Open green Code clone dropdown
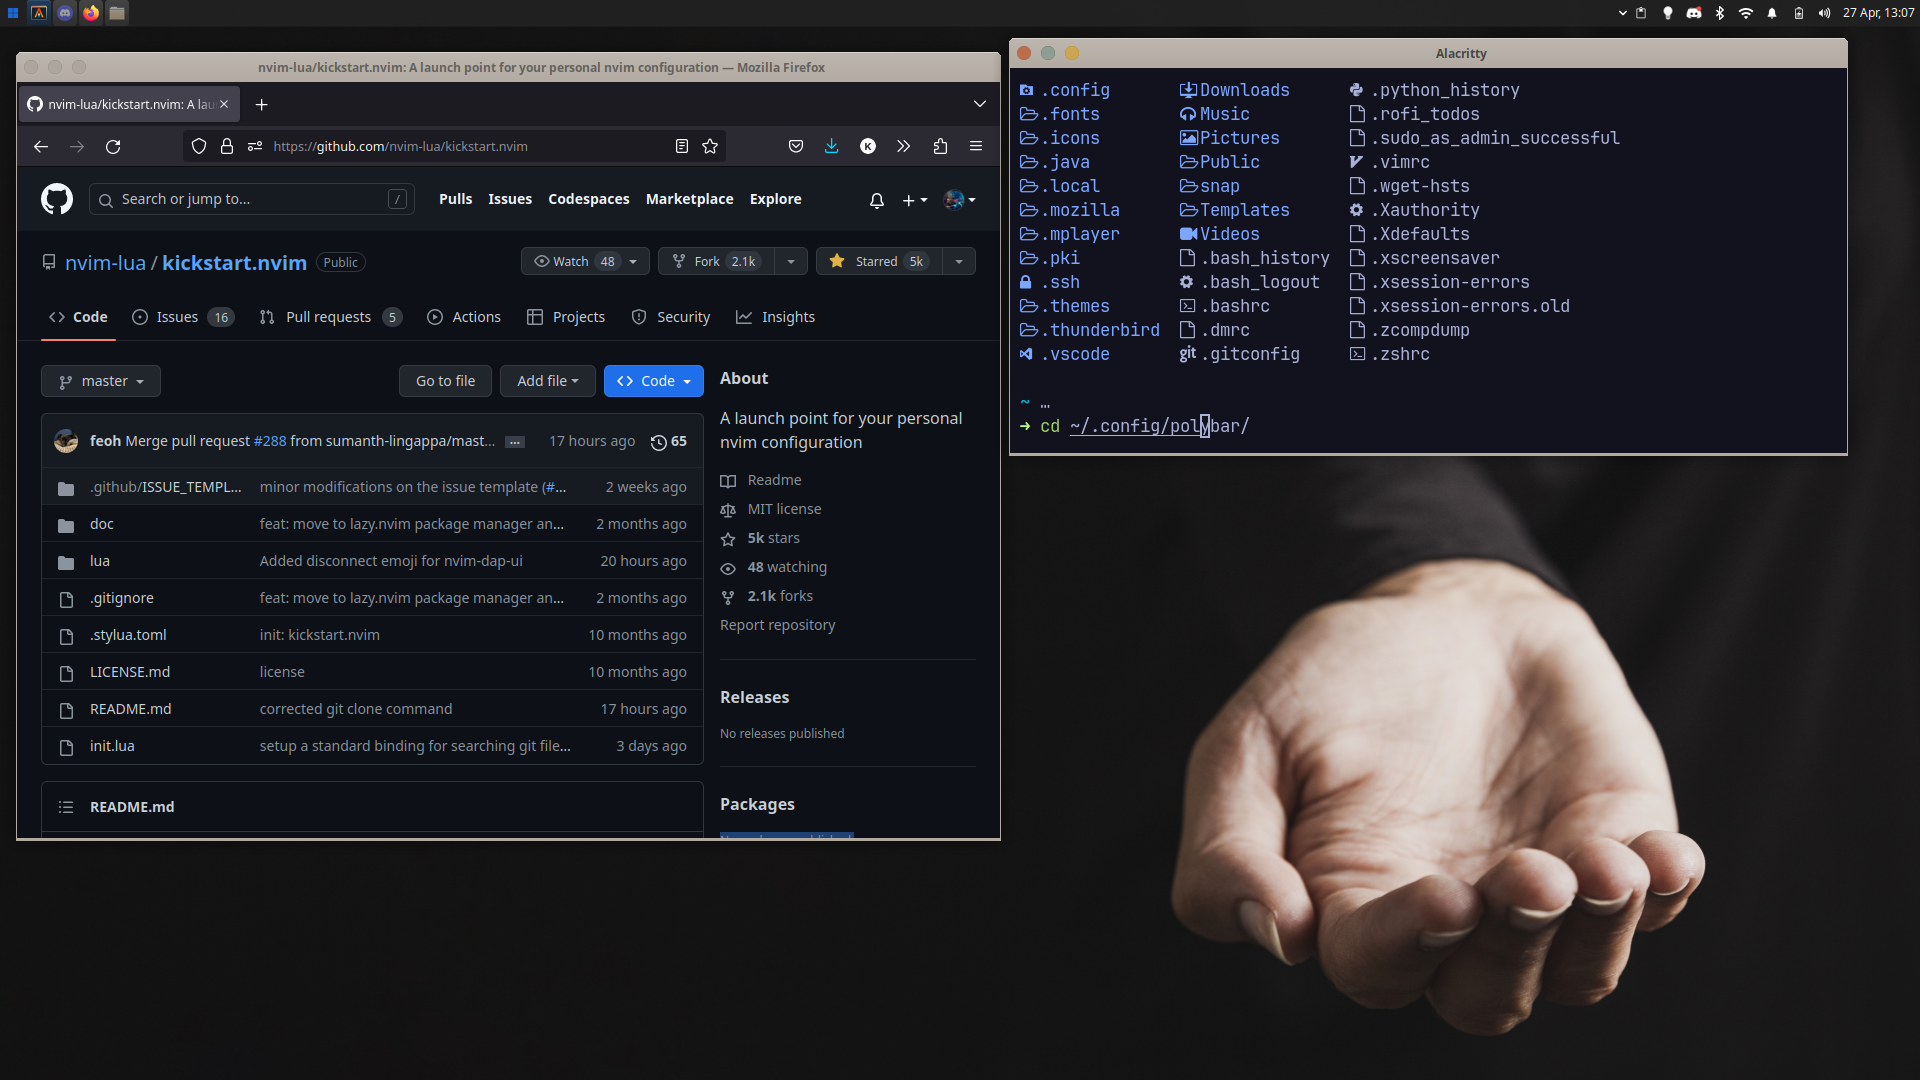Screen dimensions: 1920x1080 [x=654, y=381]
